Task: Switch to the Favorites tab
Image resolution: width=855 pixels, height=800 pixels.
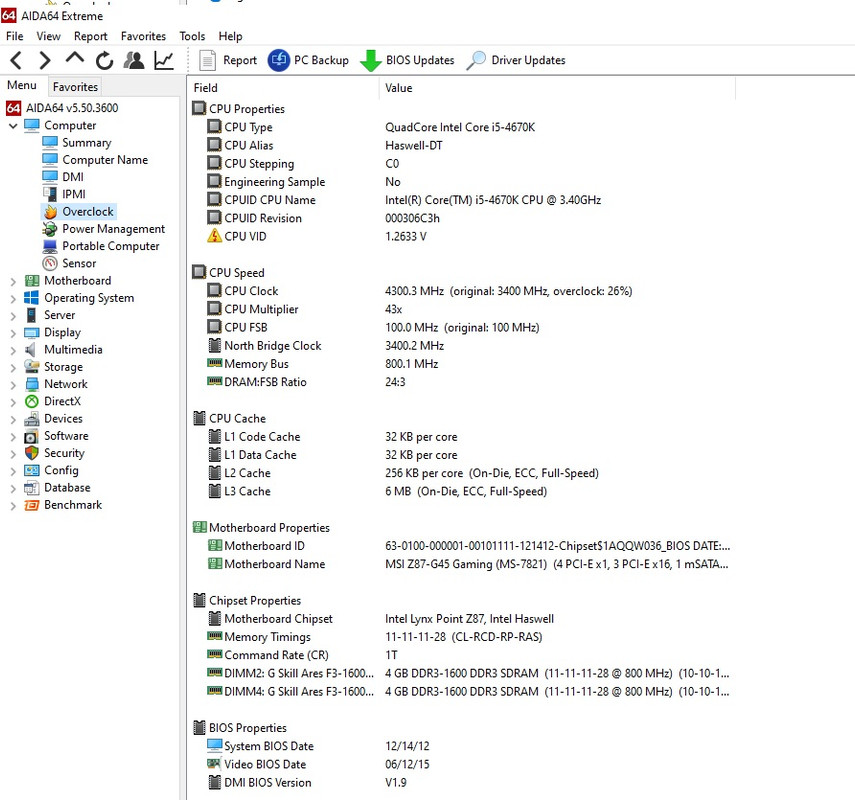Action: click(x=75, y=87)
